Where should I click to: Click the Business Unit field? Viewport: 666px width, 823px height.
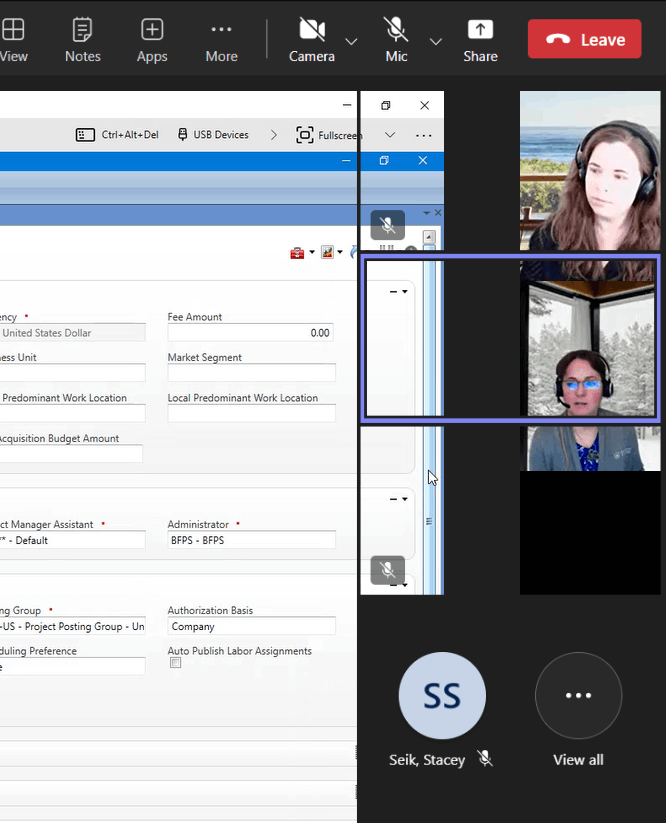tap(72, 373)
